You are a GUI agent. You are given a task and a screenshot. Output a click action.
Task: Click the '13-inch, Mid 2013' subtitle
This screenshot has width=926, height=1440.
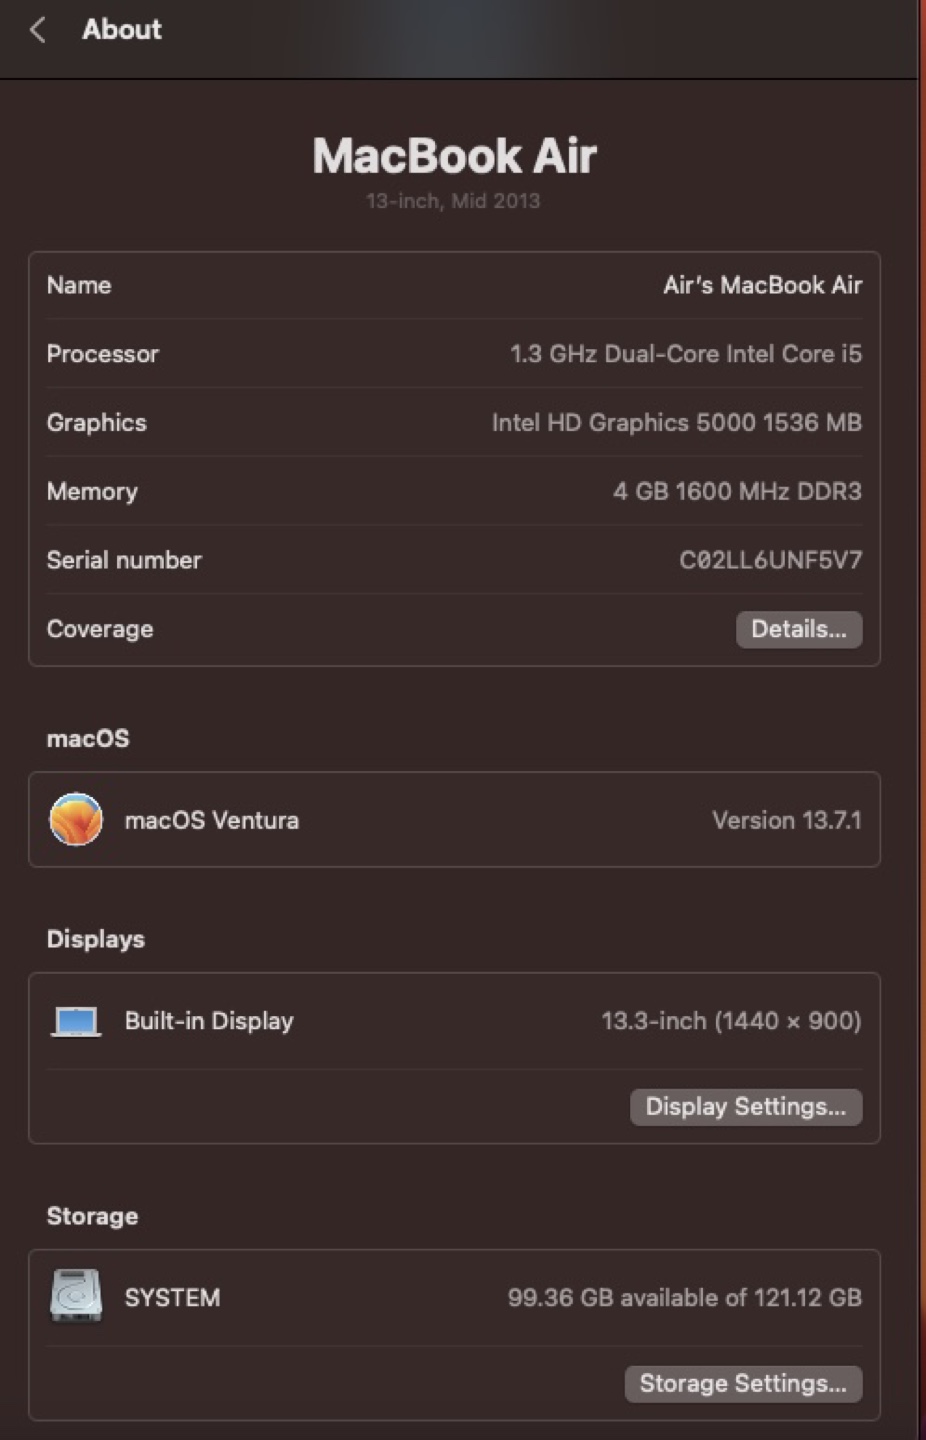click(453, 201)
